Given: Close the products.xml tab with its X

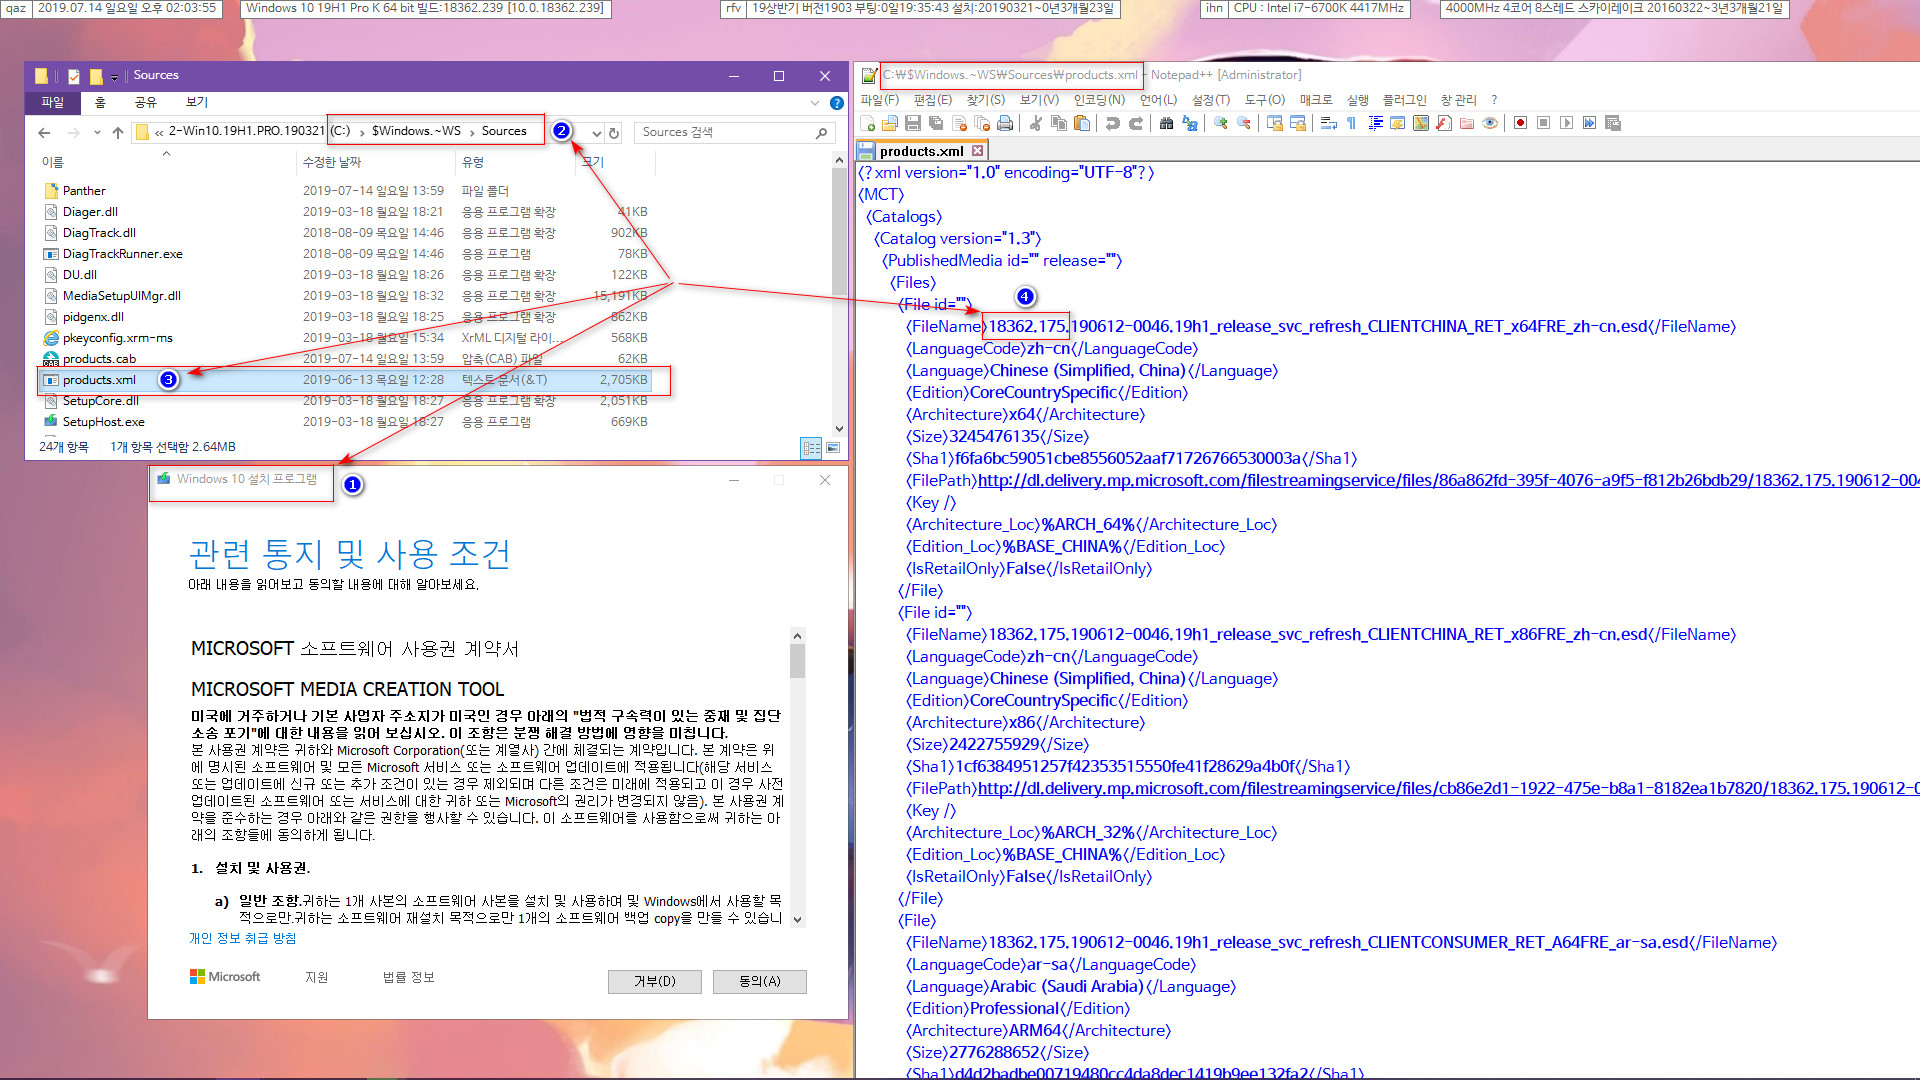Looking at the screenshot, I should coord(977,151).
